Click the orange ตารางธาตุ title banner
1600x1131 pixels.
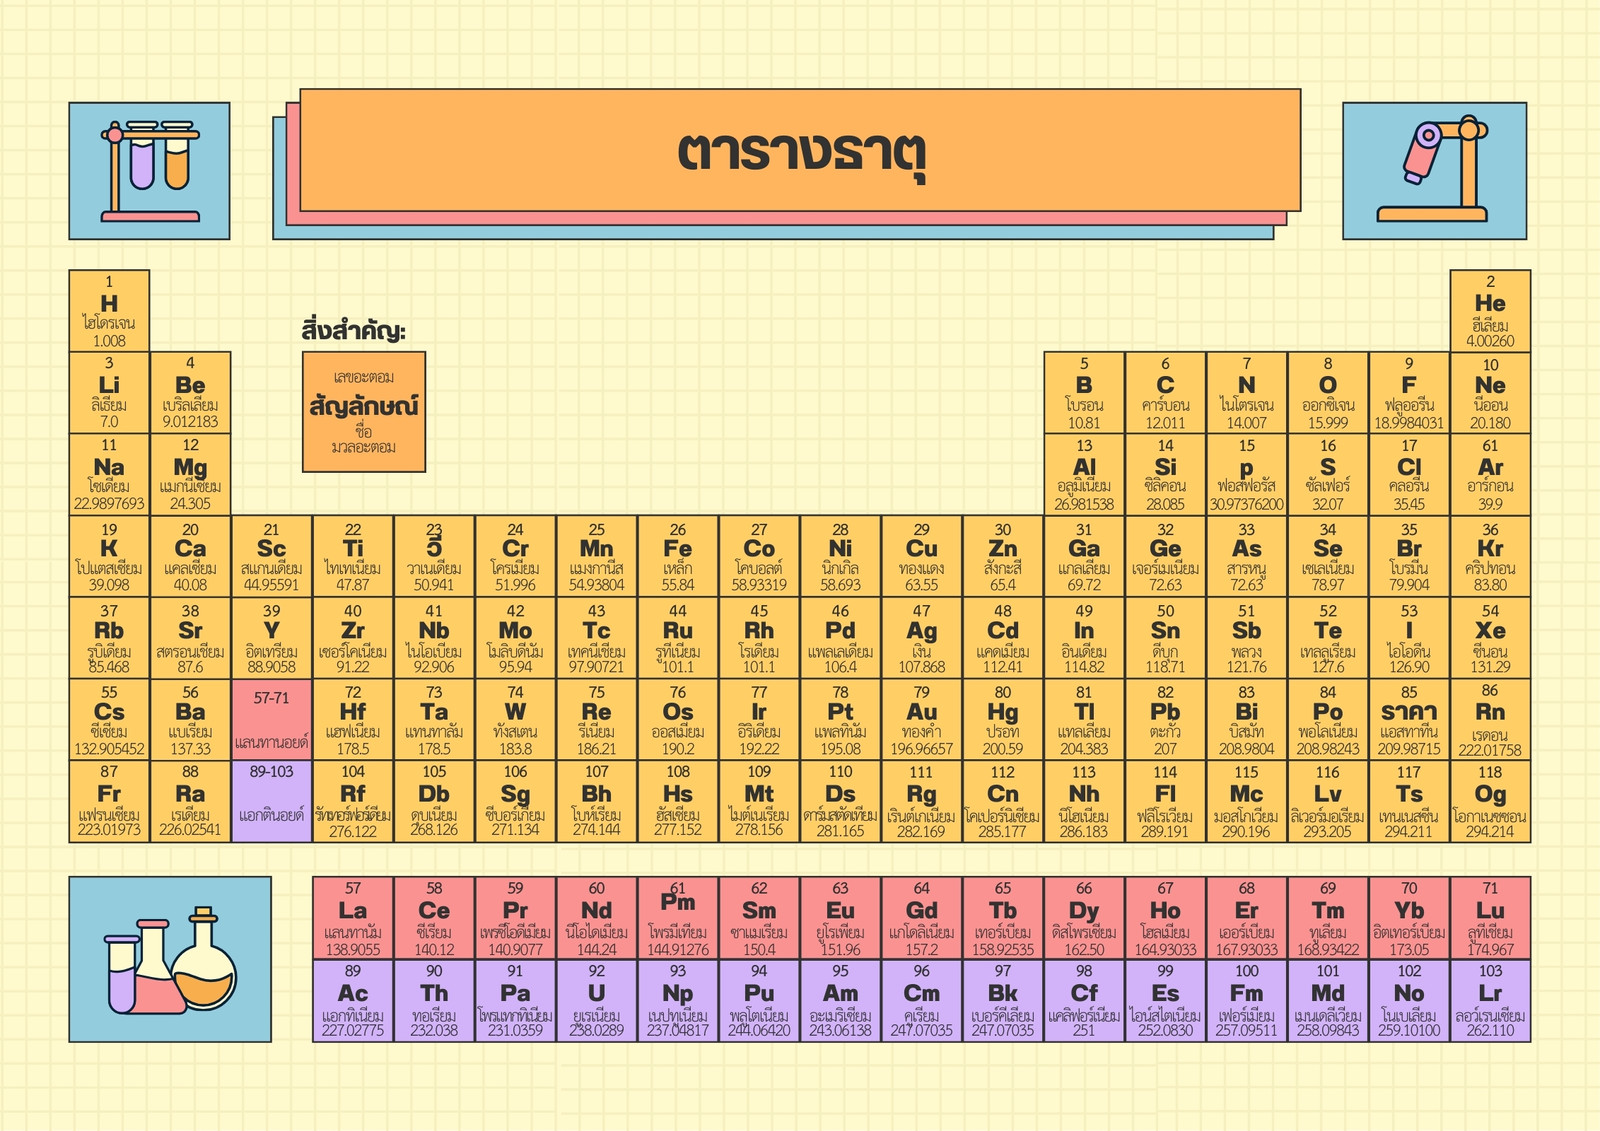coord(800,150)
